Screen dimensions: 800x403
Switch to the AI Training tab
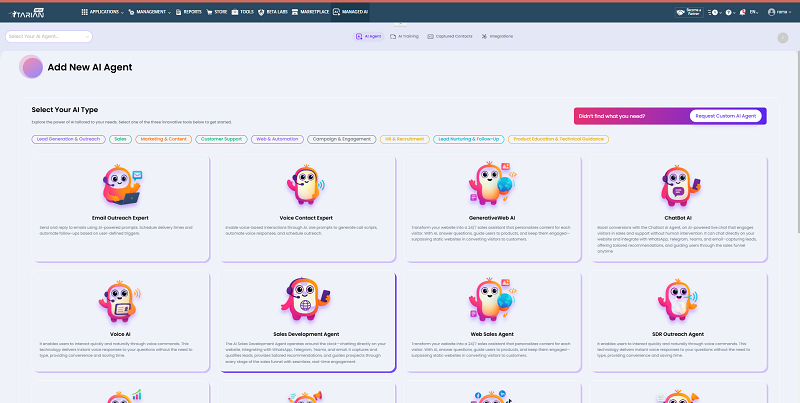click(x=404, y=36)
